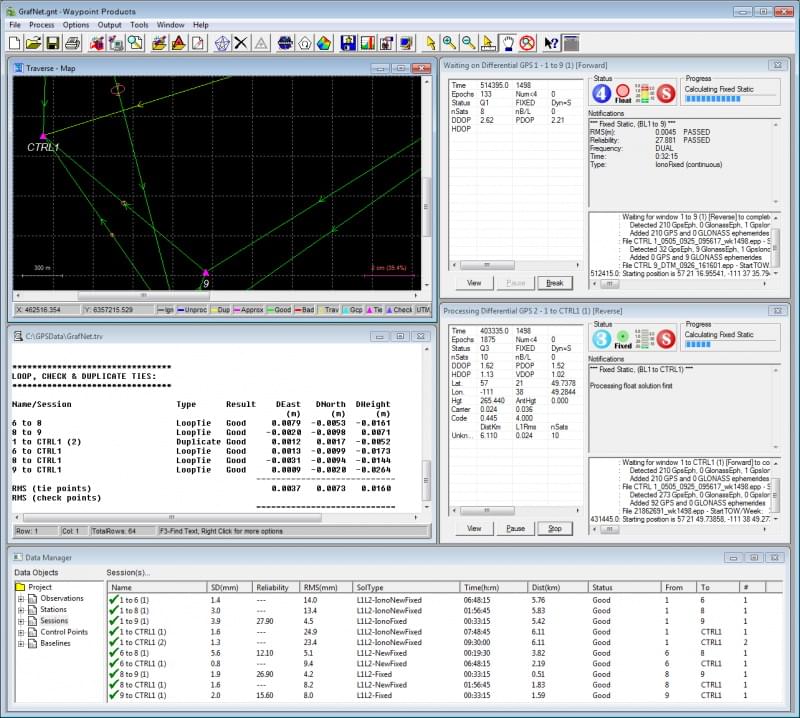This screenshot has height=718, width=800.
Task: Expand Baselines in the Data Manager tree
Action: [22, 643]
